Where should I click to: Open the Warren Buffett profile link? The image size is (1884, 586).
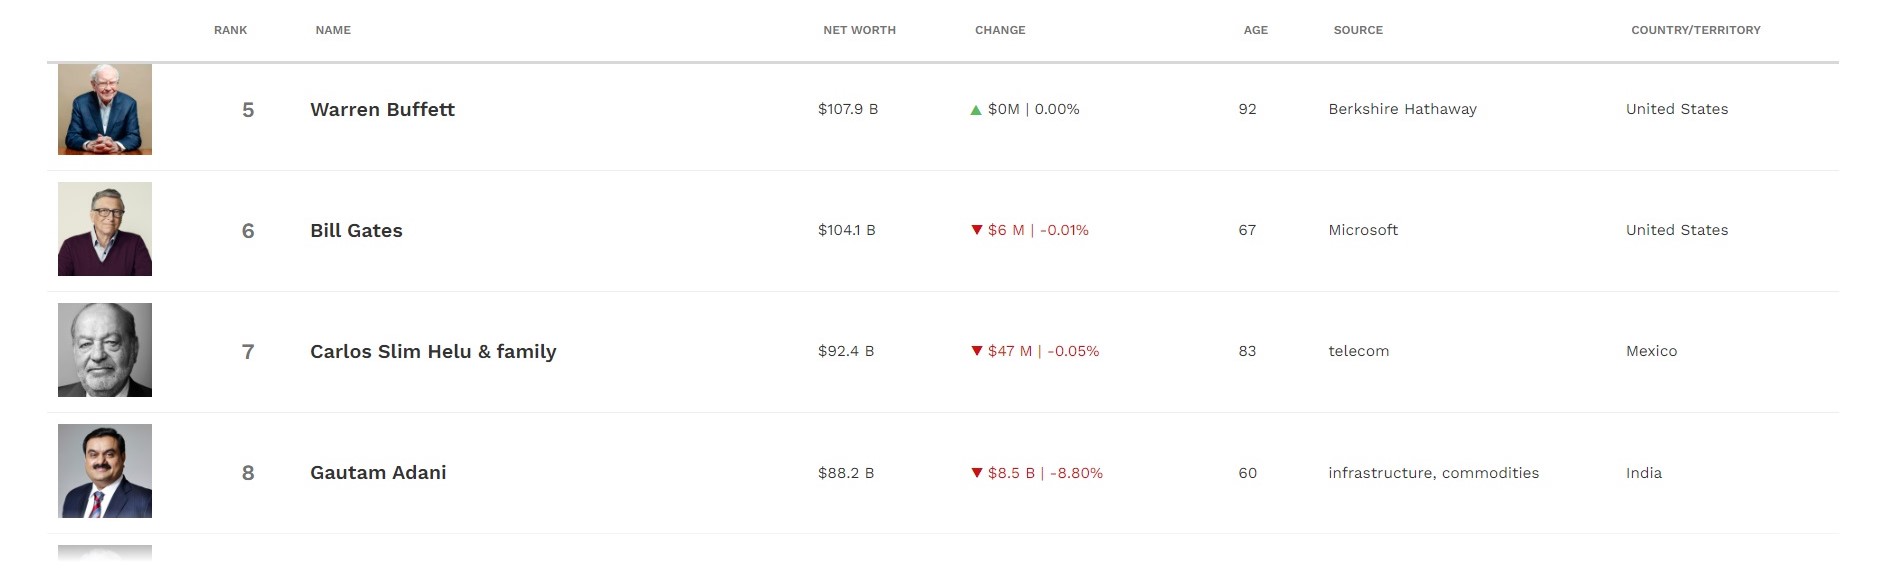(x=382, y=109)
